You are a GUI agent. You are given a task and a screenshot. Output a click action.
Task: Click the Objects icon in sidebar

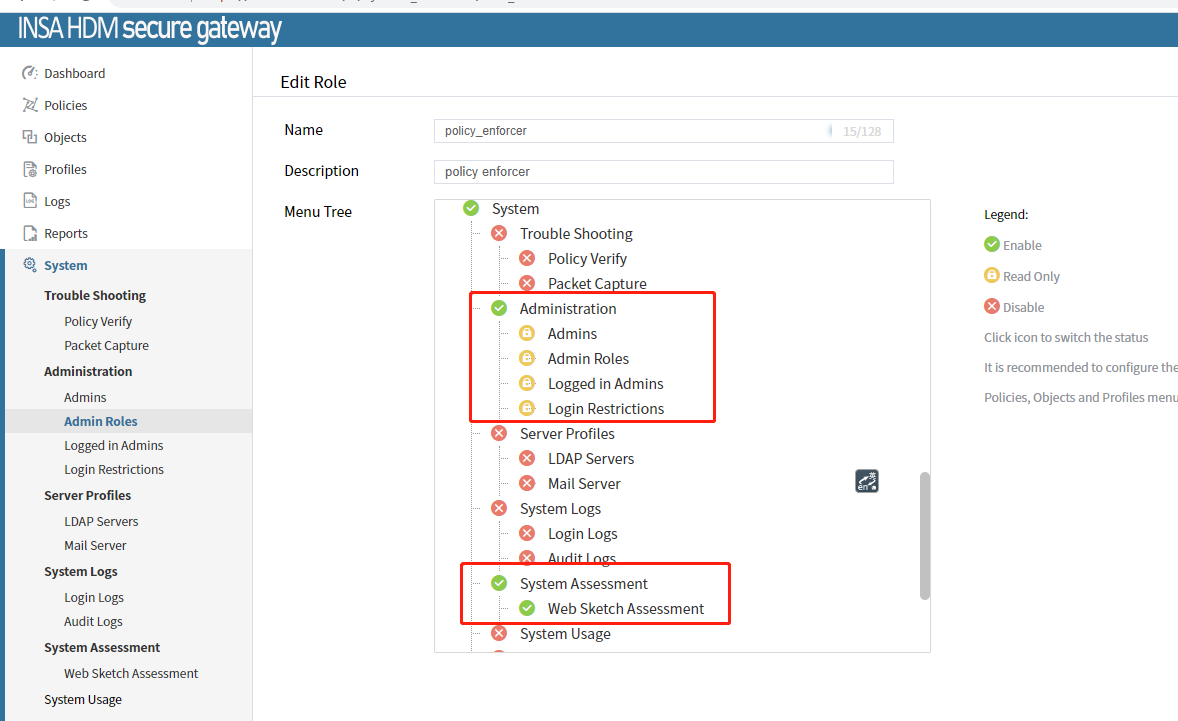(x=30, y=137)
